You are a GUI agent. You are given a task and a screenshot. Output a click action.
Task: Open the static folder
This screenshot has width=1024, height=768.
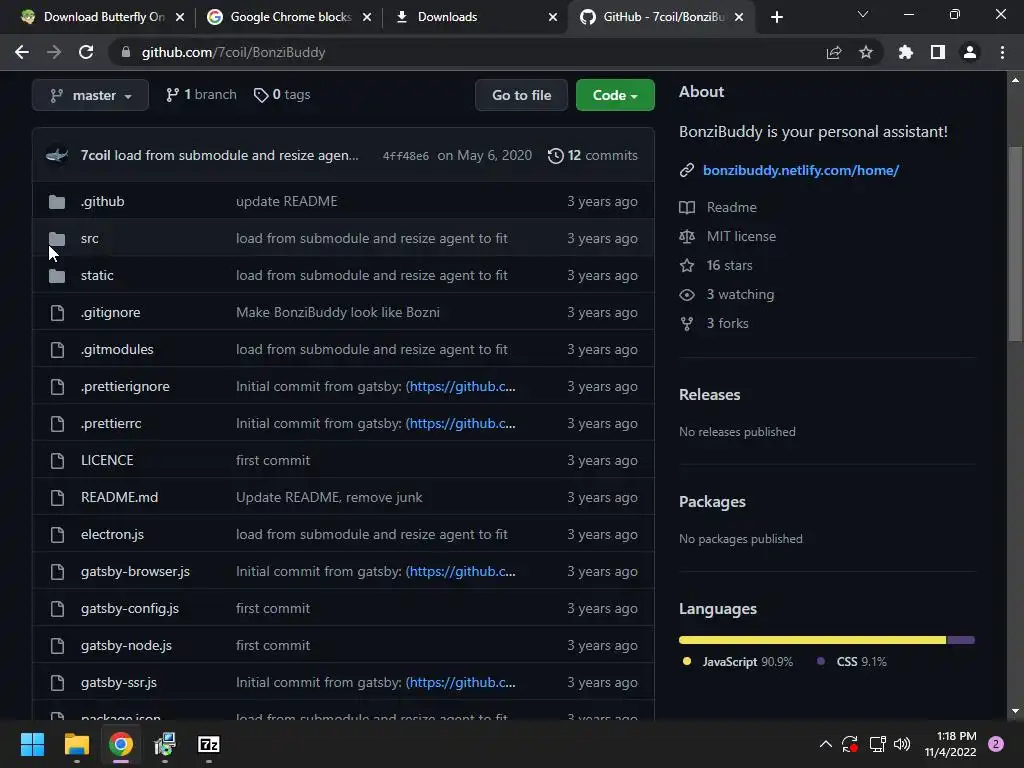(97, 276)
